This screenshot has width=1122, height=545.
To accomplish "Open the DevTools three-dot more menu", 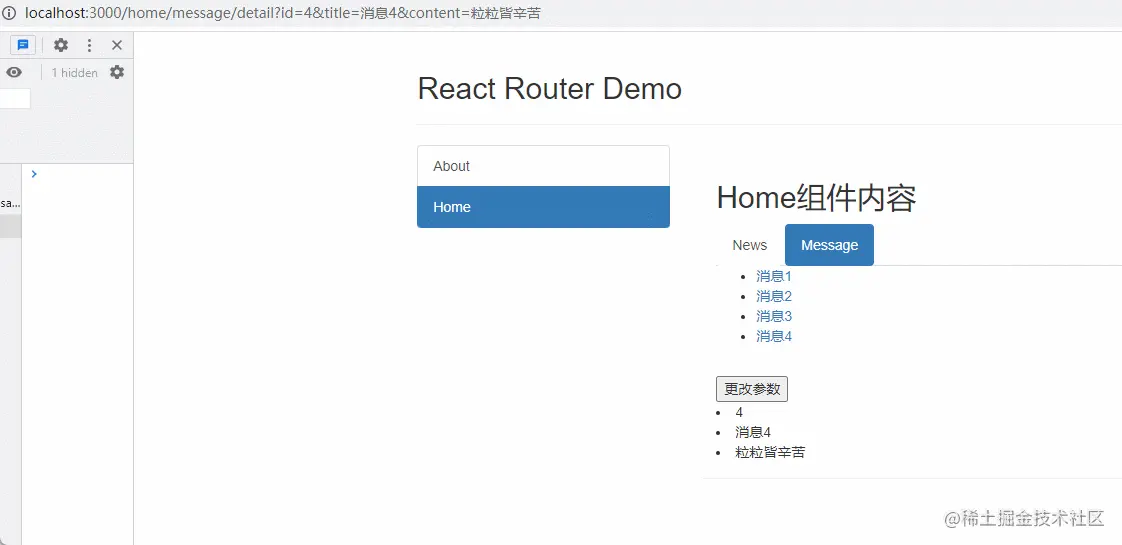I will point(89,45).
